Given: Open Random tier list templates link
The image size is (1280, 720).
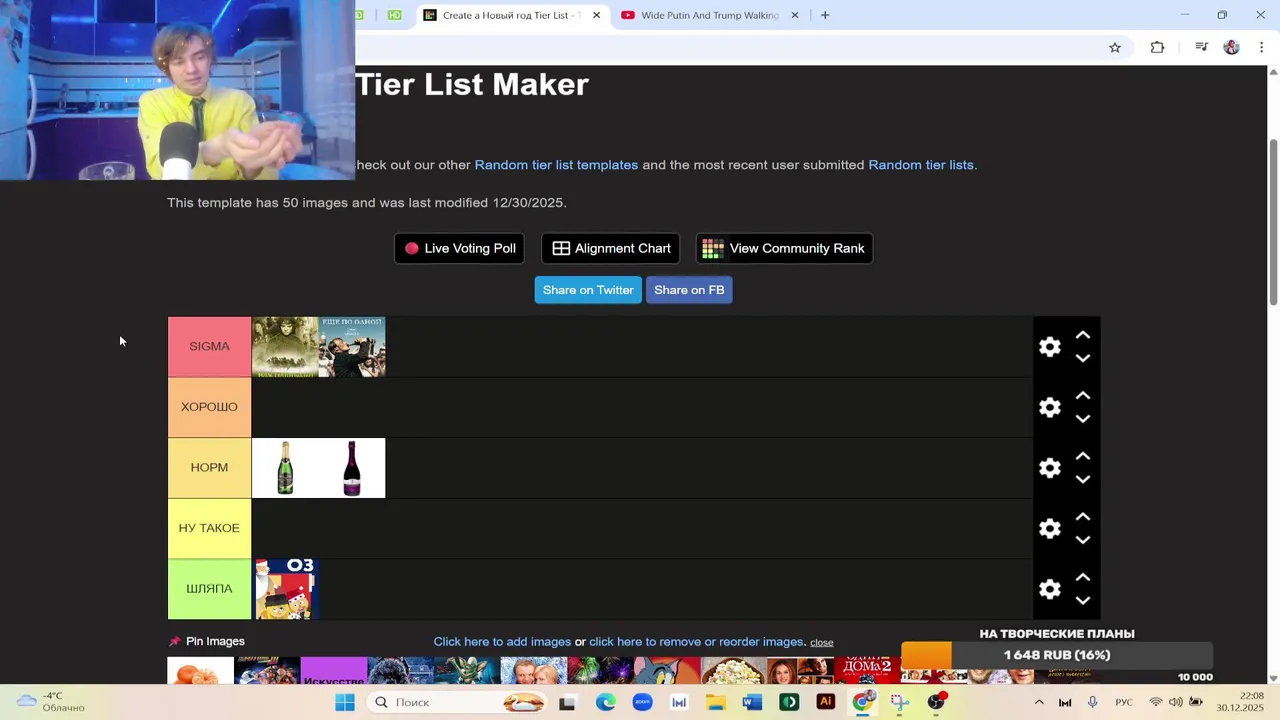Looking at the screenshot, I should [556, 165].
